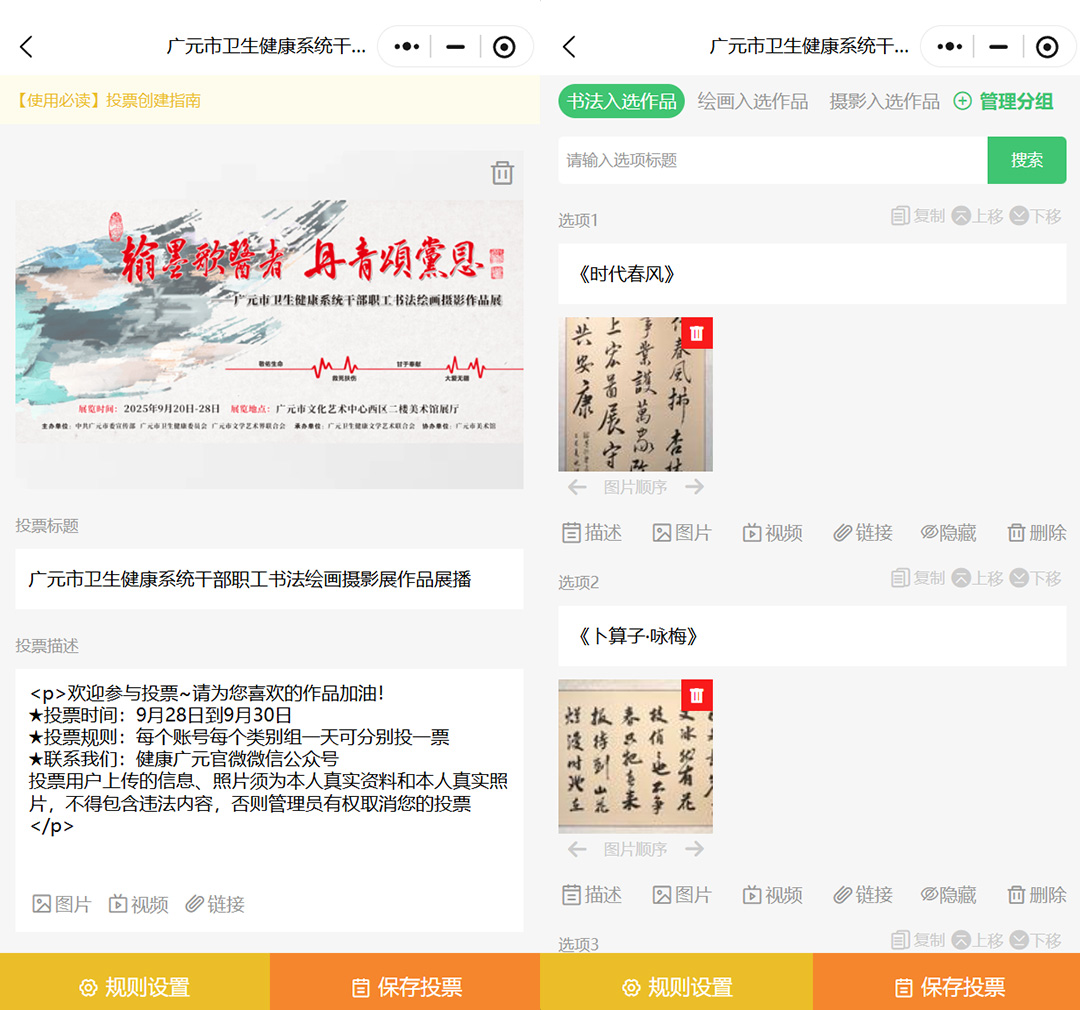1080x1010 pixels.
Task: Add 描述 to option 1
Action: click(x=592, y=533)
